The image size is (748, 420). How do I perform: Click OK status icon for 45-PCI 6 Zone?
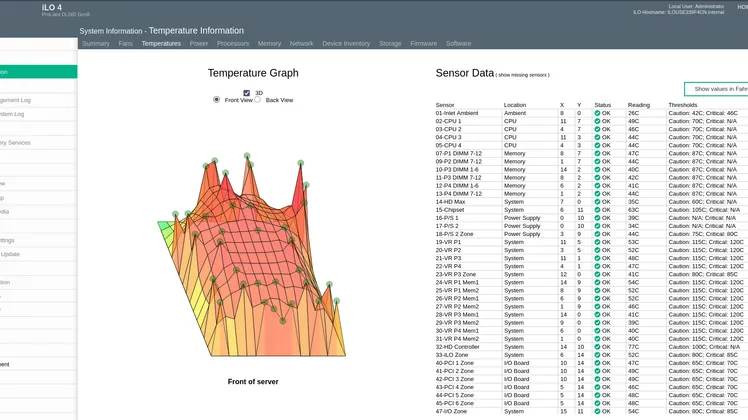click(597, 403)
